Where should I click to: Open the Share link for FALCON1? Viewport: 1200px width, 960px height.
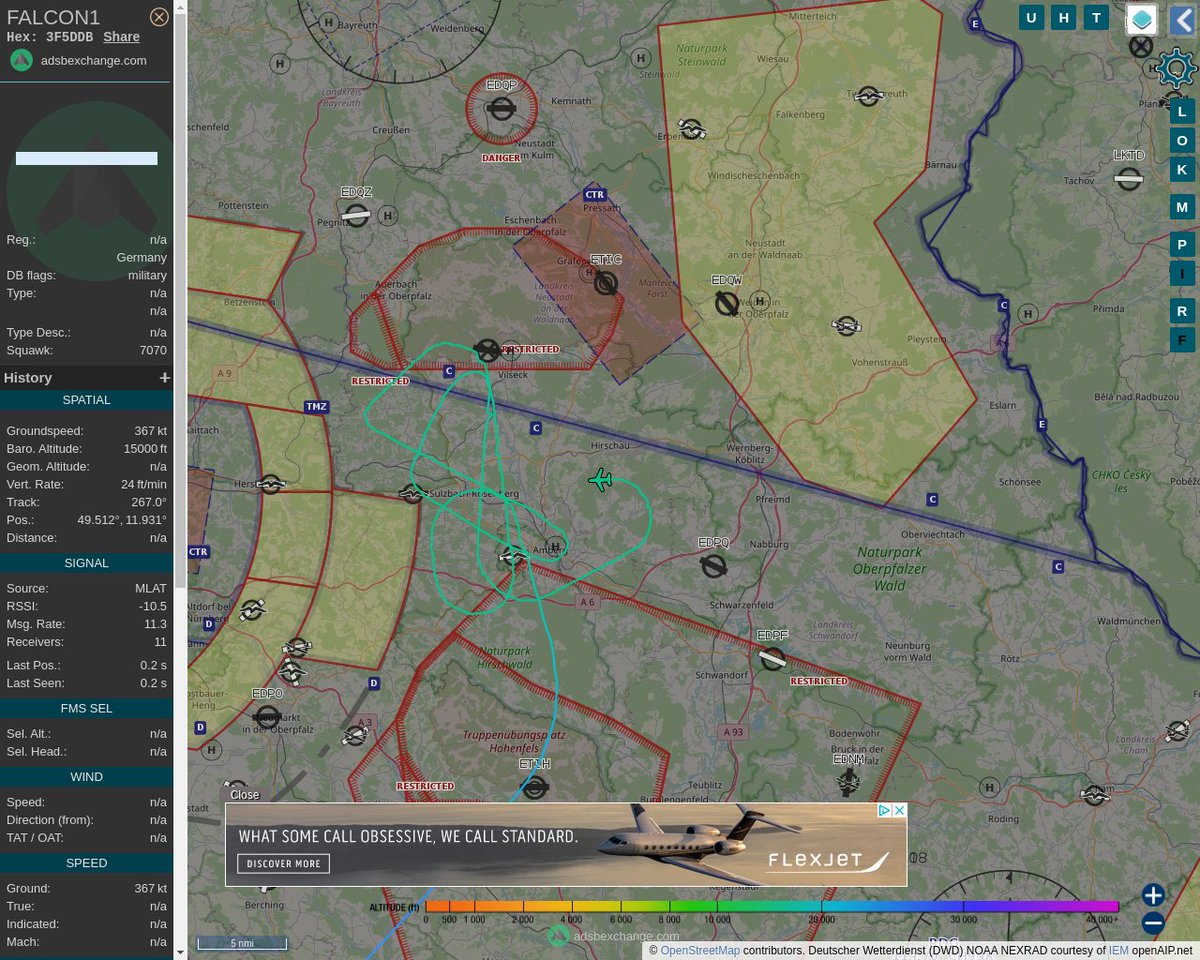tap(120, 36)
